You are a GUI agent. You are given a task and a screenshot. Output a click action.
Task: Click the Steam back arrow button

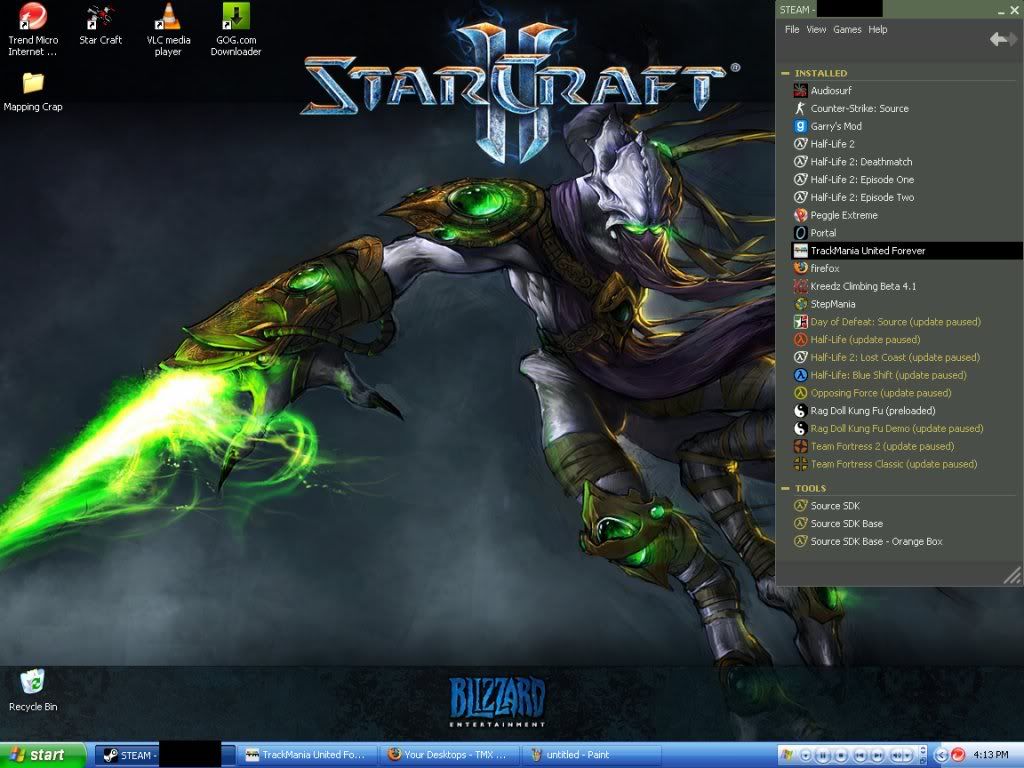(x=997, y=40)
